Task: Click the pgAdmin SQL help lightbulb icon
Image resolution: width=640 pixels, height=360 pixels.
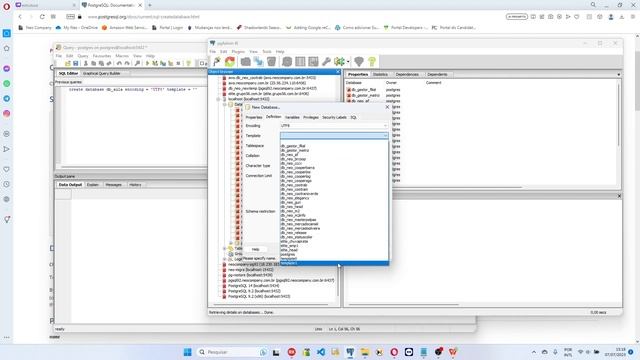Action: pyautogui.click(x=372, y=62)
